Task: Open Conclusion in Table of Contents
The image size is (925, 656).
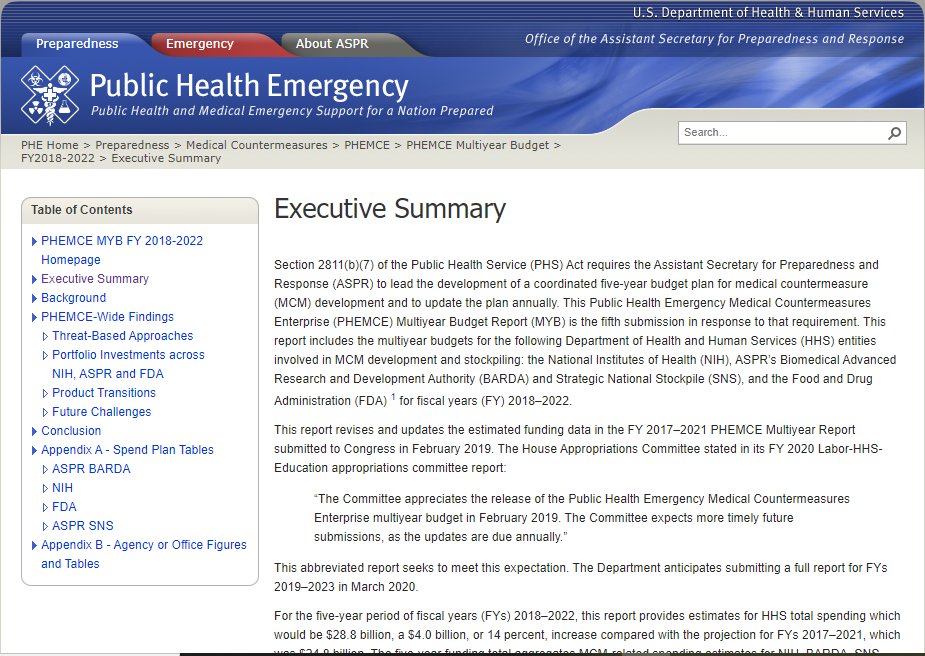Action: tap(71, 431)
